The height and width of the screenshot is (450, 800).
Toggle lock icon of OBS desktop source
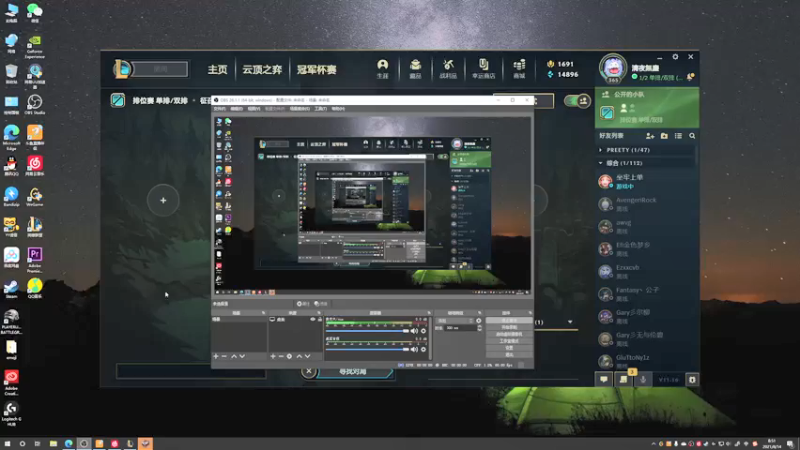pyautogui.click(x=320, y=319)
